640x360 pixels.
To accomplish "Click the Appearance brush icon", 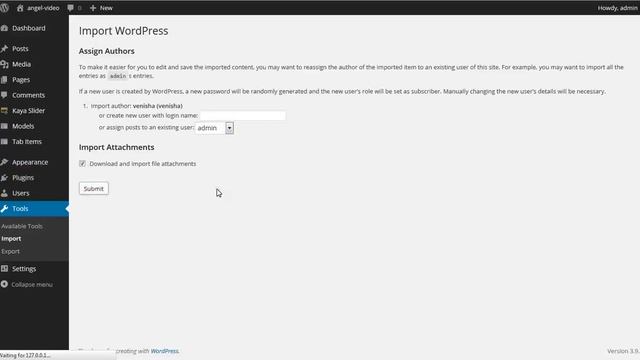I will (4, 162).
